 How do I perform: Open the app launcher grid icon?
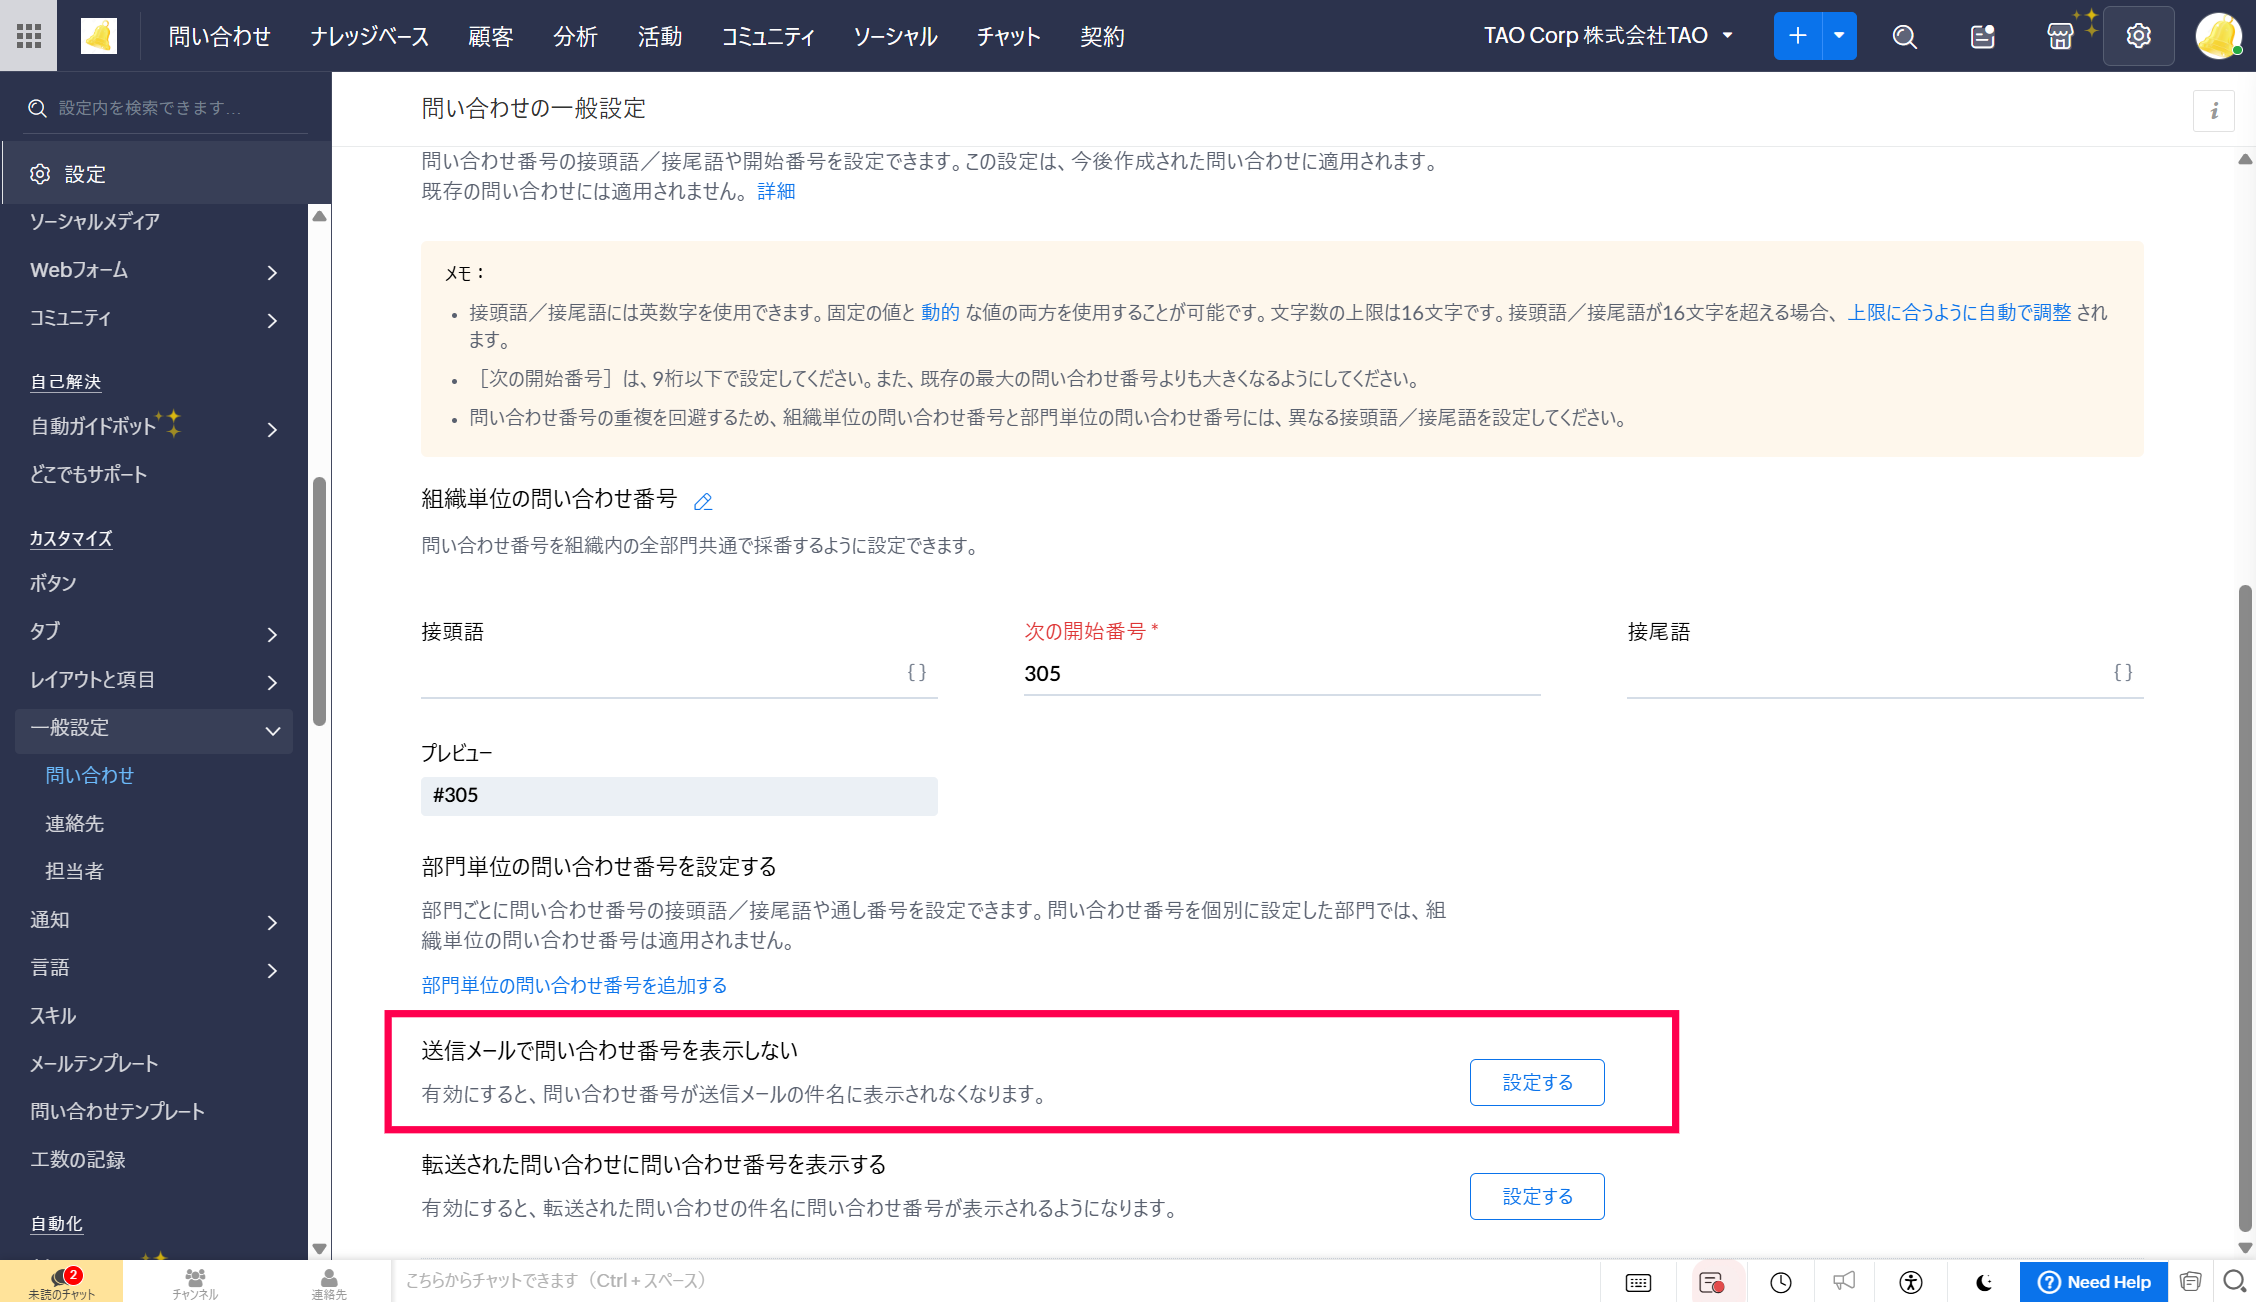click(29, 36)
